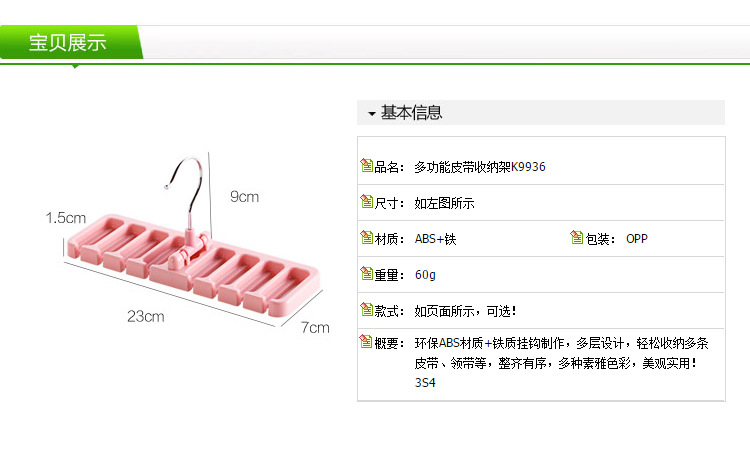The image size is (750, 450).
Task: Select product name 多功能皮带收纳架K9936
Action: [480, 167]
